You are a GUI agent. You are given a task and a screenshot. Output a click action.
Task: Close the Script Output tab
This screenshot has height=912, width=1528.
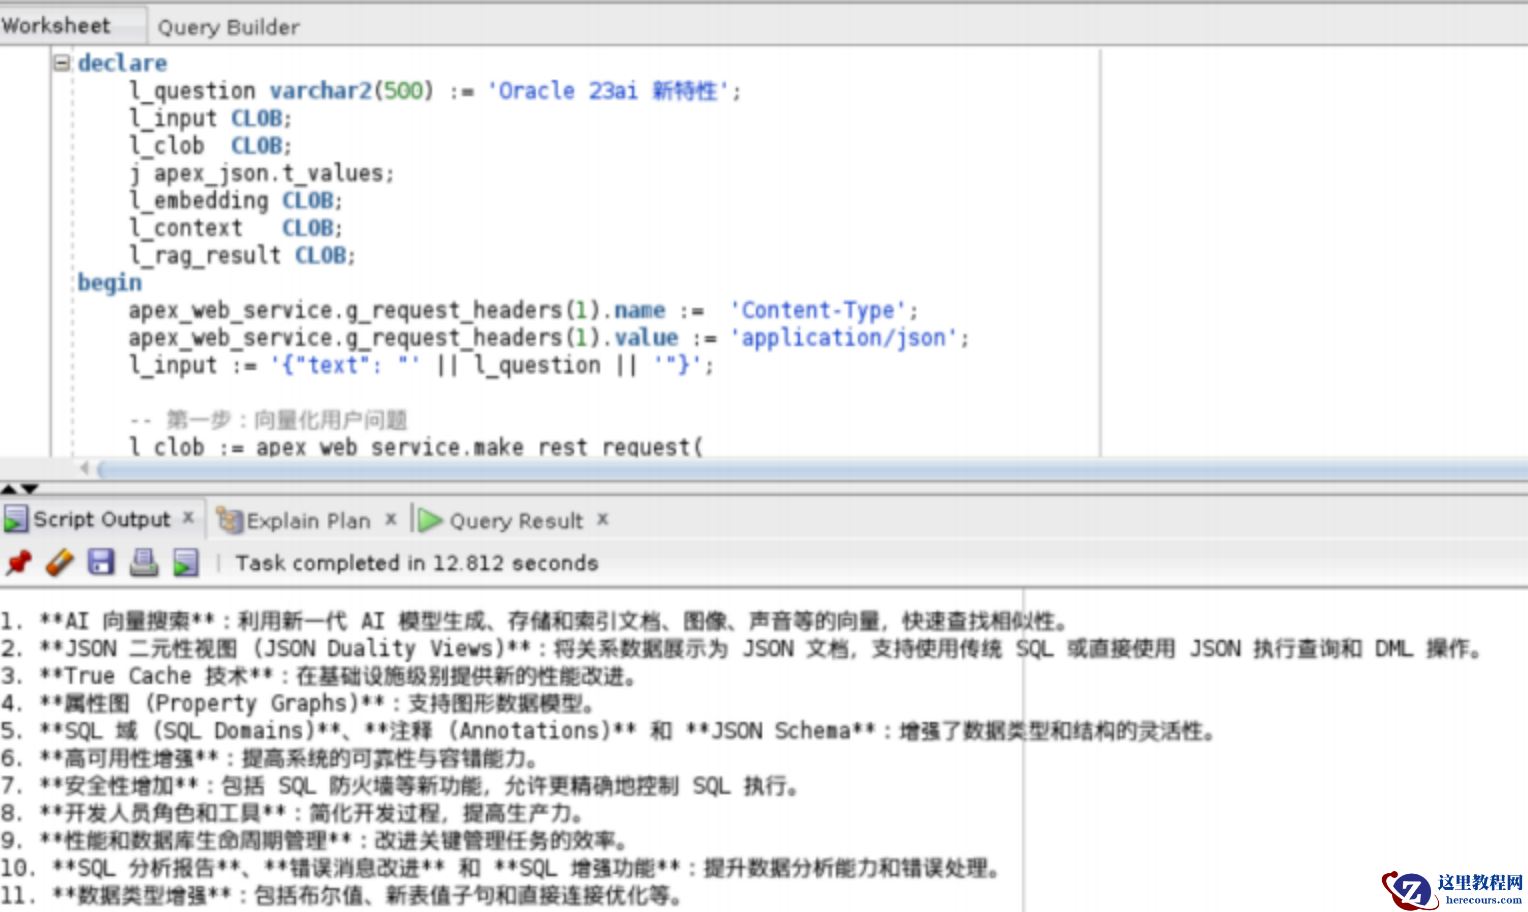coord(188,519)
